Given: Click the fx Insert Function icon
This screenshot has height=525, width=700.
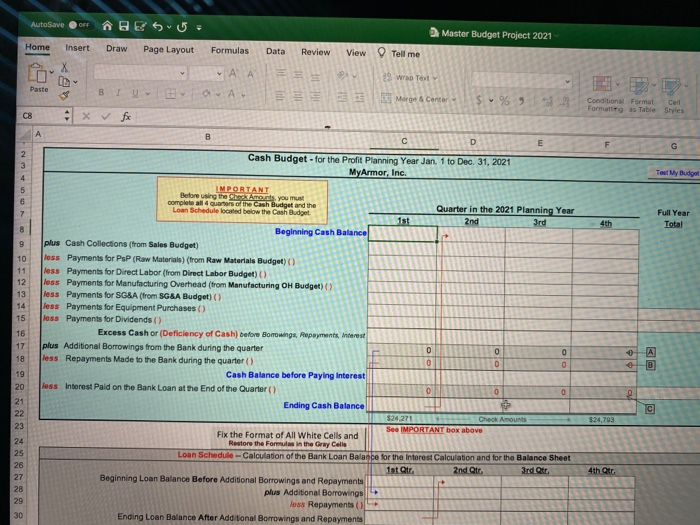Looking at the screenshot, I should (x=126, y=117).
